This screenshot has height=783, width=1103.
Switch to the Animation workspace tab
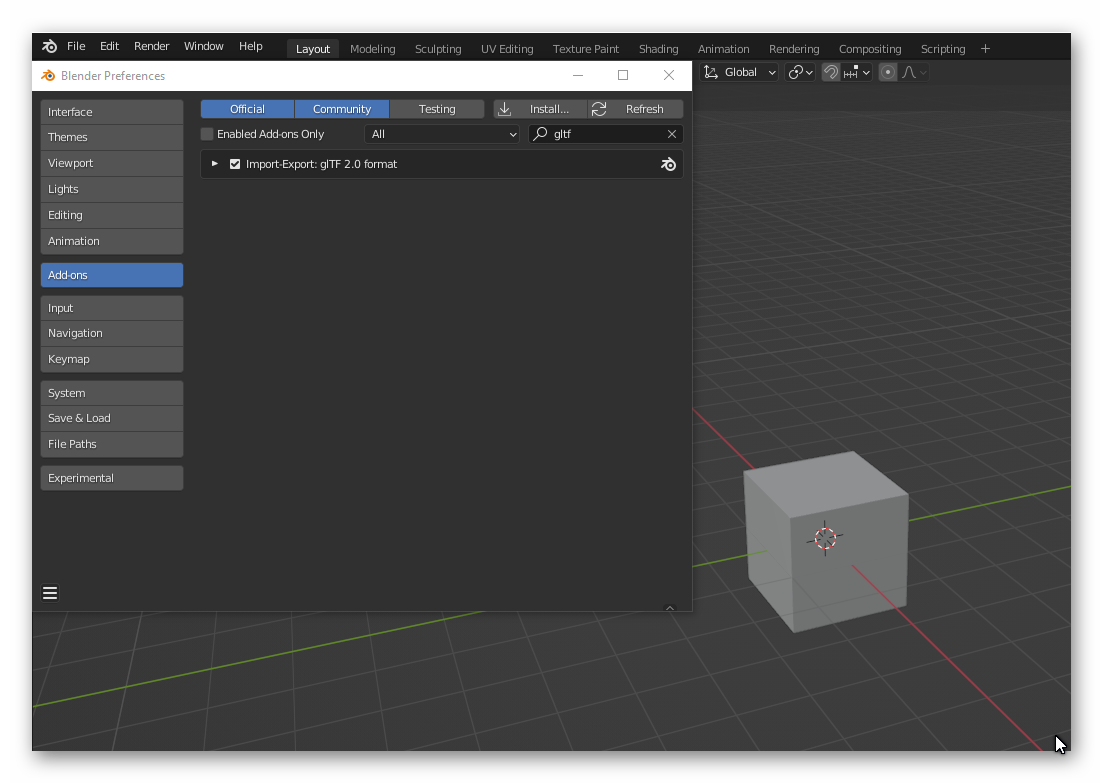click(722, 49)
